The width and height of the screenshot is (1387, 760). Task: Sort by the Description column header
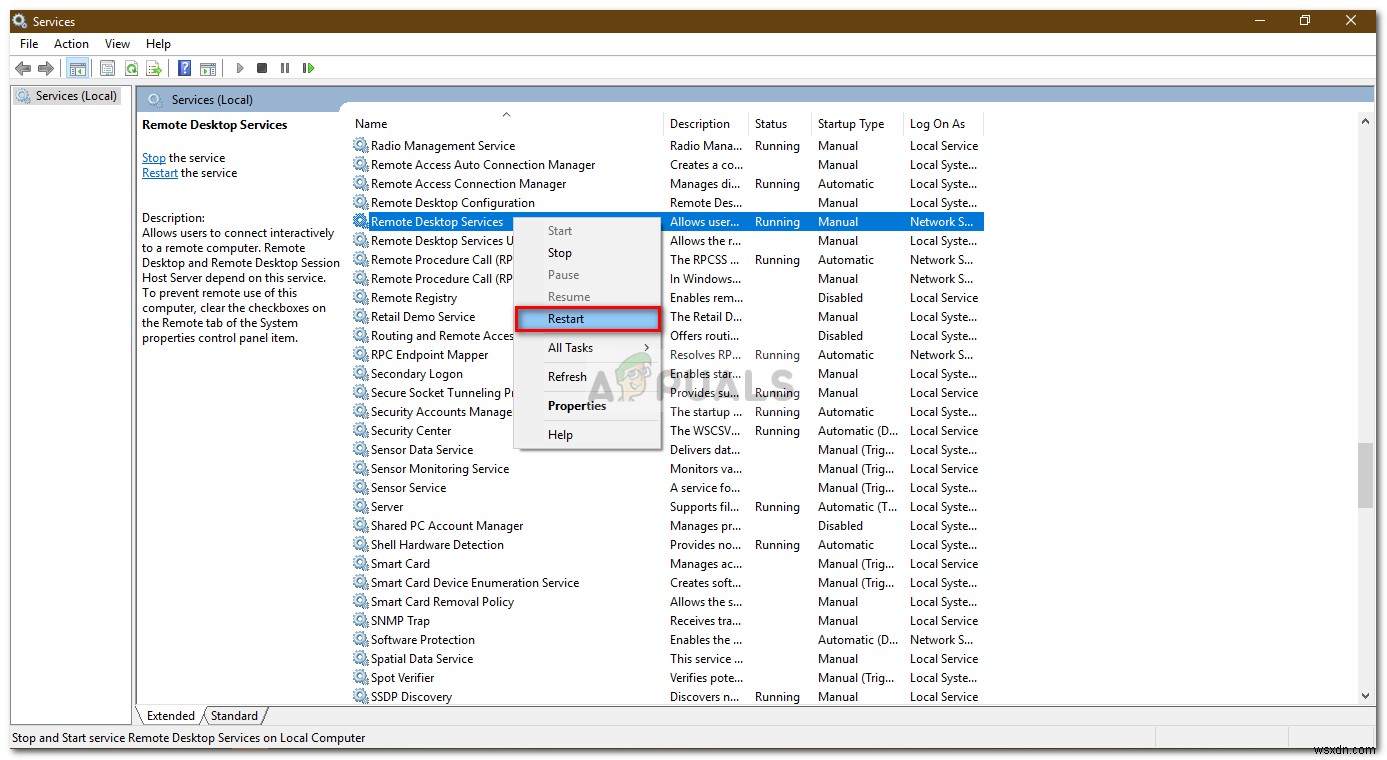706,124
